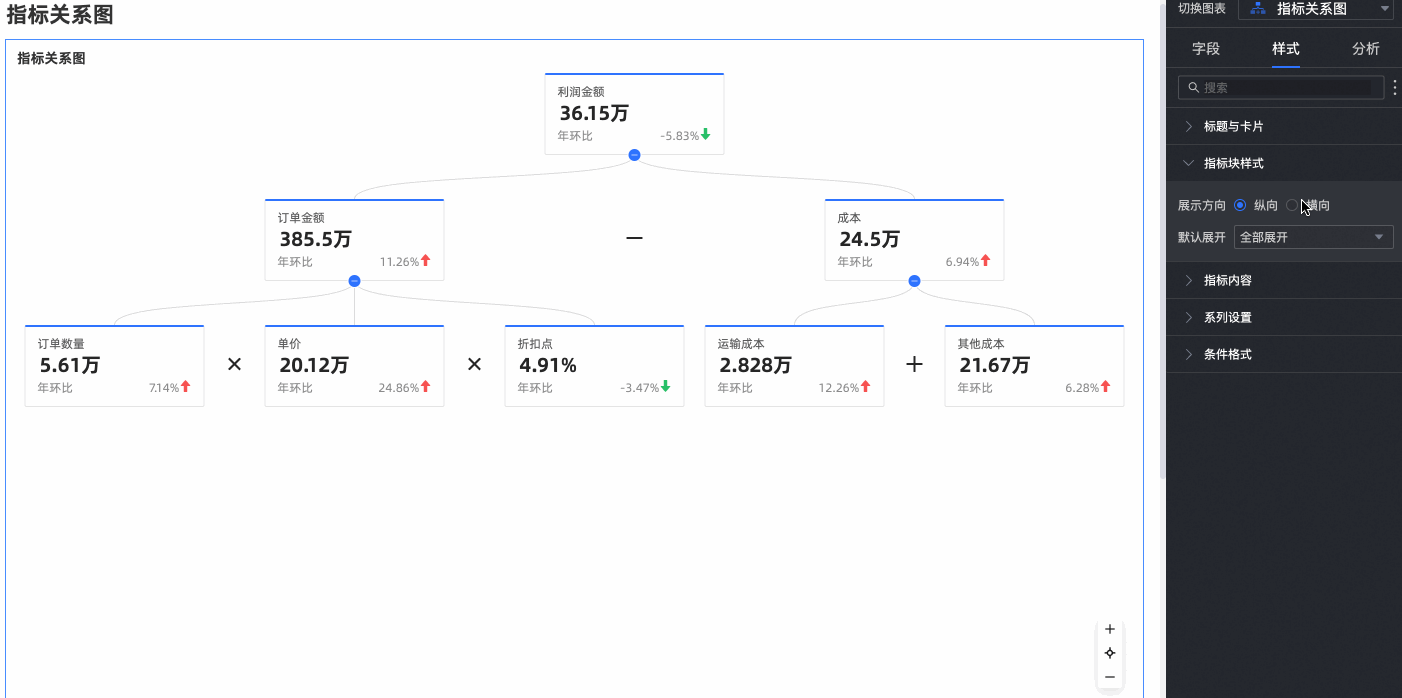Collapse the 利润金额 node's blue toggle
This screenshot has width=1402, height=698.
634,155
